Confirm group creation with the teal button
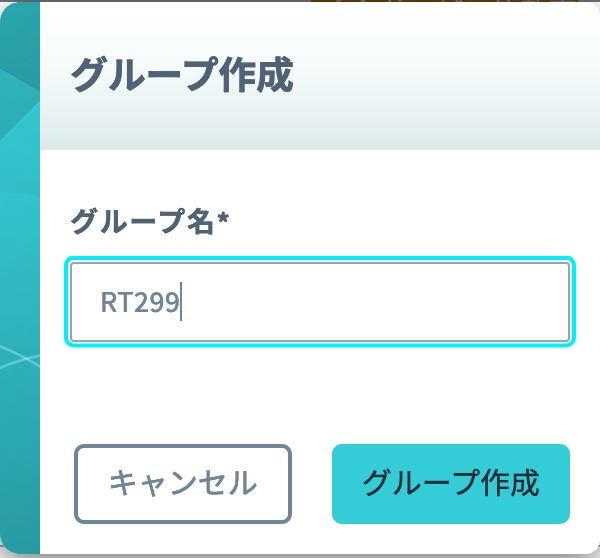This screenshot has height=558, width=600. 451,484
